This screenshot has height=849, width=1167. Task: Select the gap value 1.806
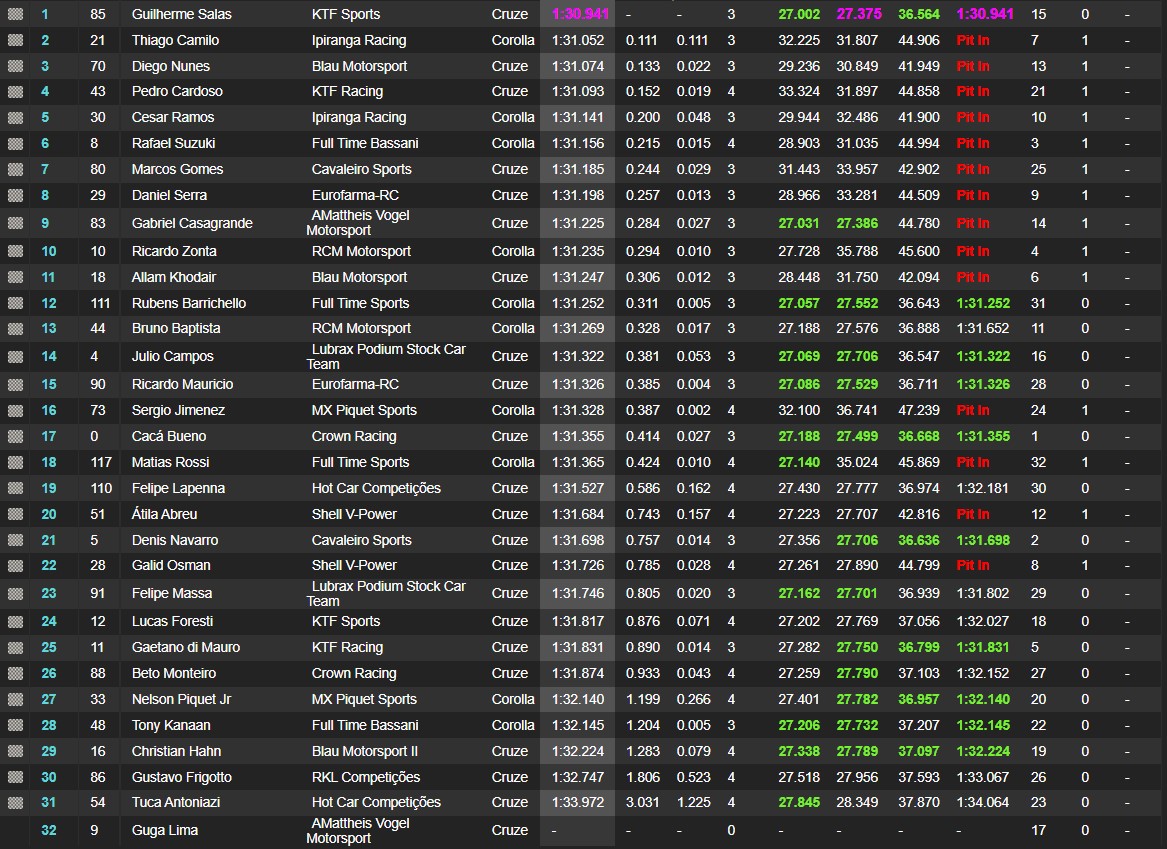pyautogui.click(x=643, y=778)
